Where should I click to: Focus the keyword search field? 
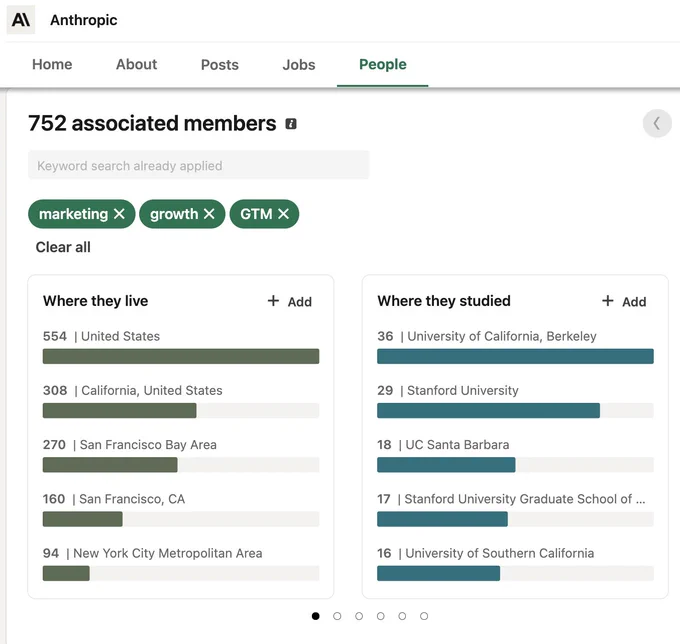199,165
